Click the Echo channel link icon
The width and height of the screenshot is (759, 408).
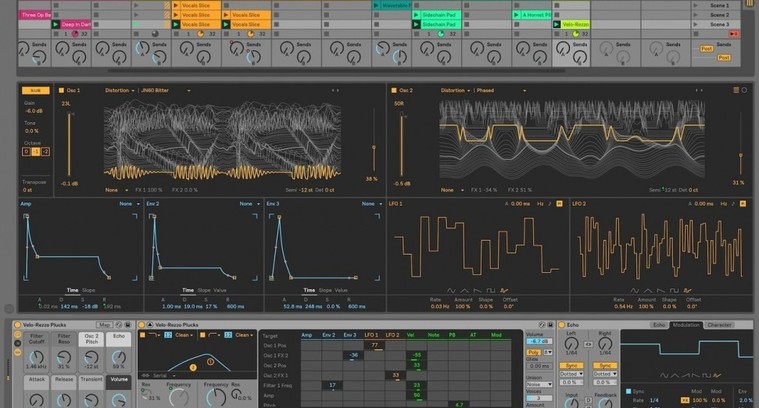click(588, 345)
